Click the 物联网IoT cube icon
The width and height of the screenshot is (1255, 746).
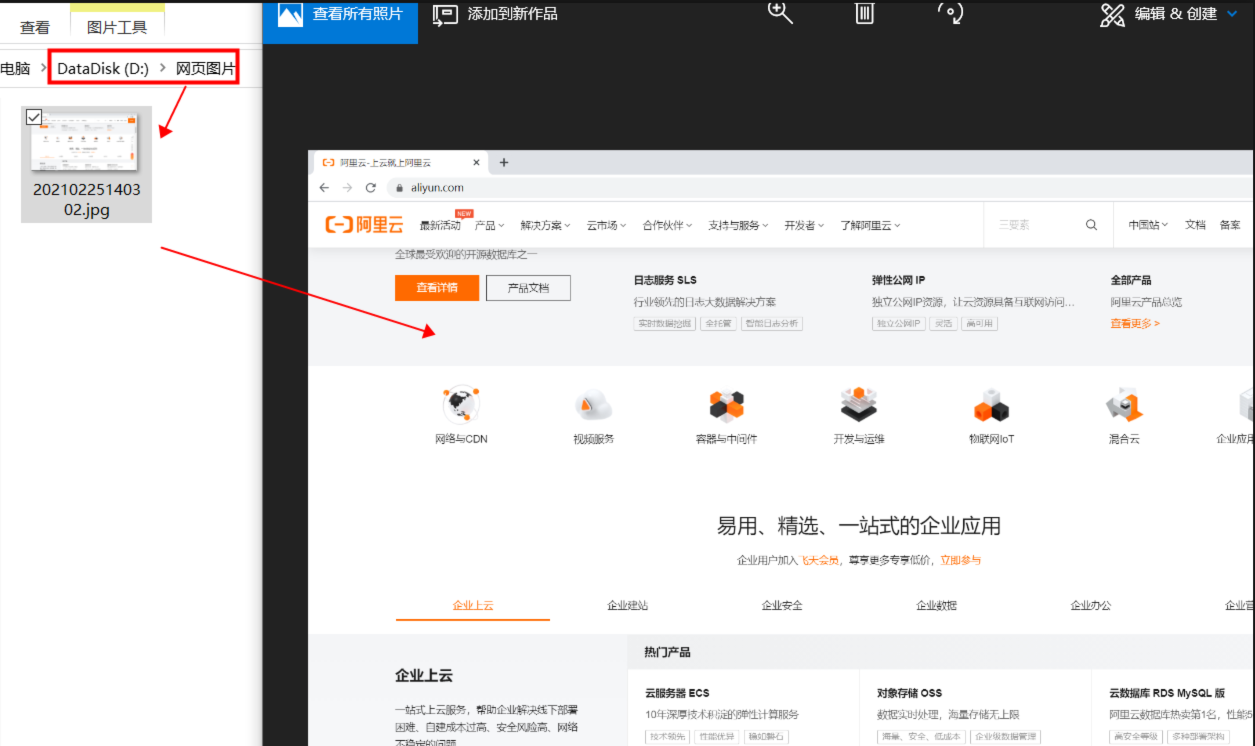click(x=991, y=405)
